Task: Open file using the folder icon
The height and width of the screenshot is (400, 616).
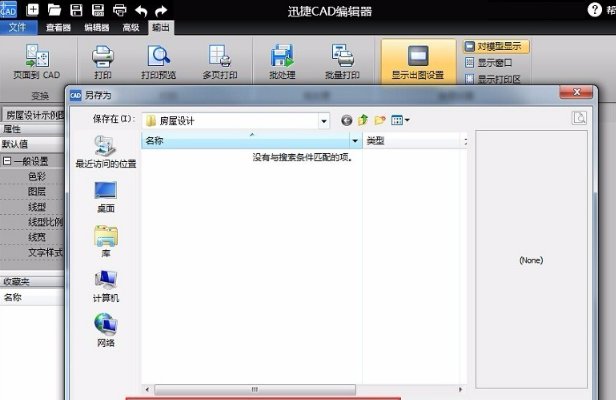Action: pyautogui.click(x=54, y=9)
